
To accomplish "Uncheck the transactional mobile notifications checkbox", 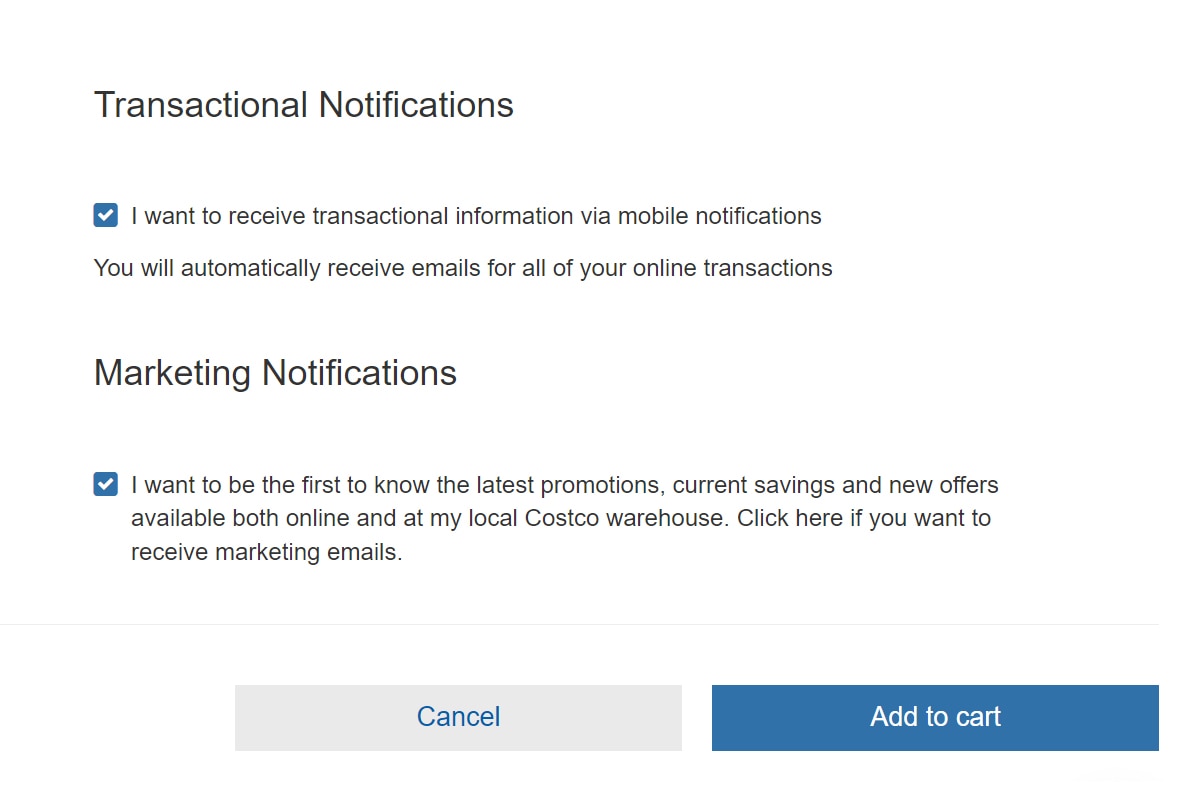I will pos(105,215).
